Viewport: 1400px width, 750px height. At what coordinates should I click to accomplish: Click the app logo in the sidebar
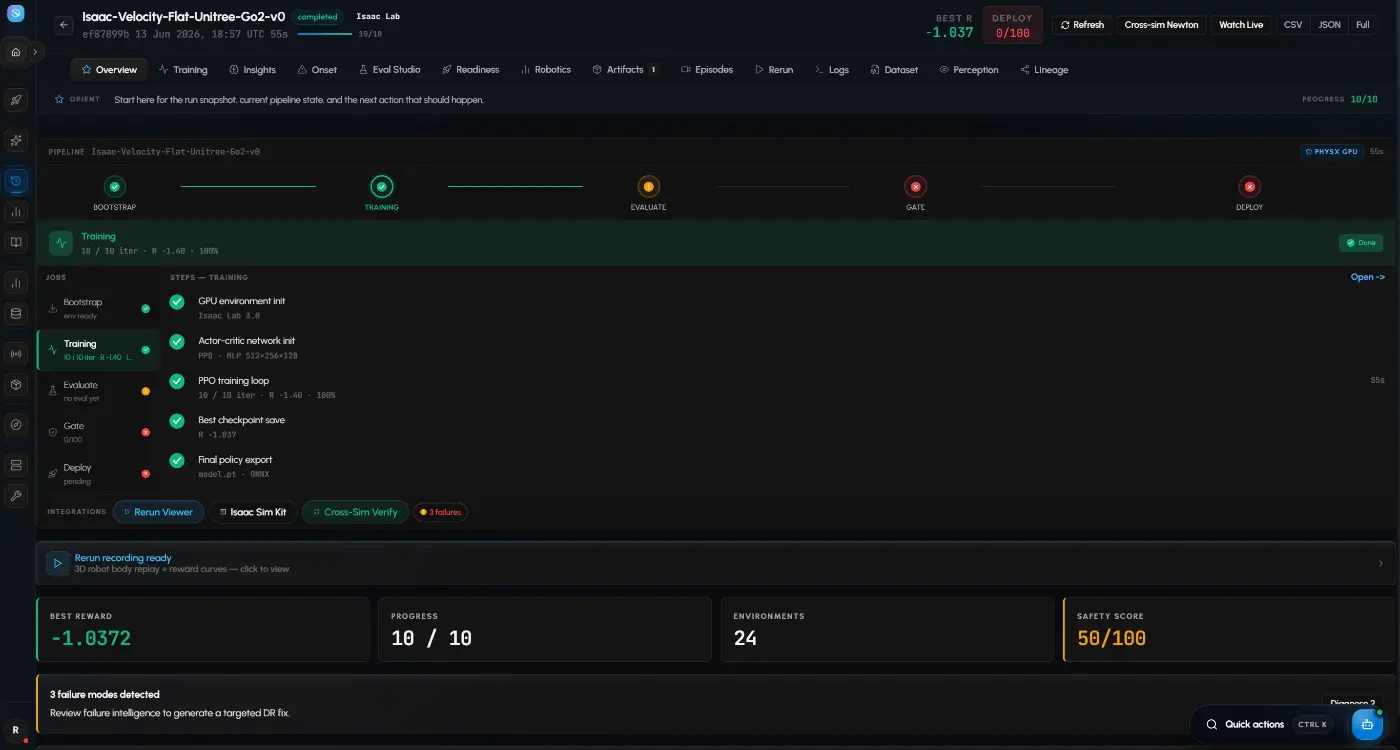[x=15, y=14]
